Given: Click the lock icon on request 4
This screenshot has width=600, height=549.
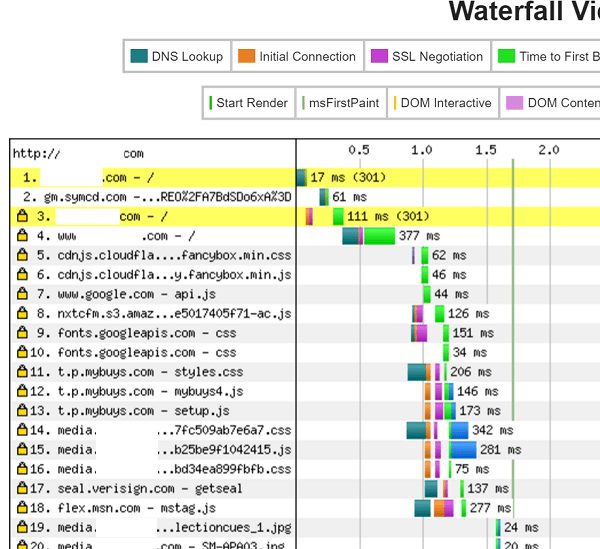Looking at the screenshot, I should [x=23, y=235].
